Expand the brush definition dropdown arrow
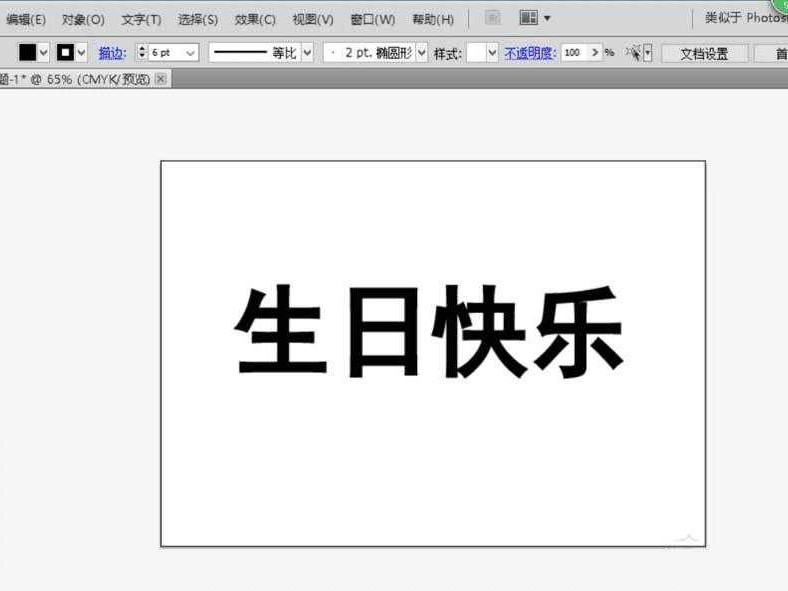The image size is (788, 591). point(422,52)
